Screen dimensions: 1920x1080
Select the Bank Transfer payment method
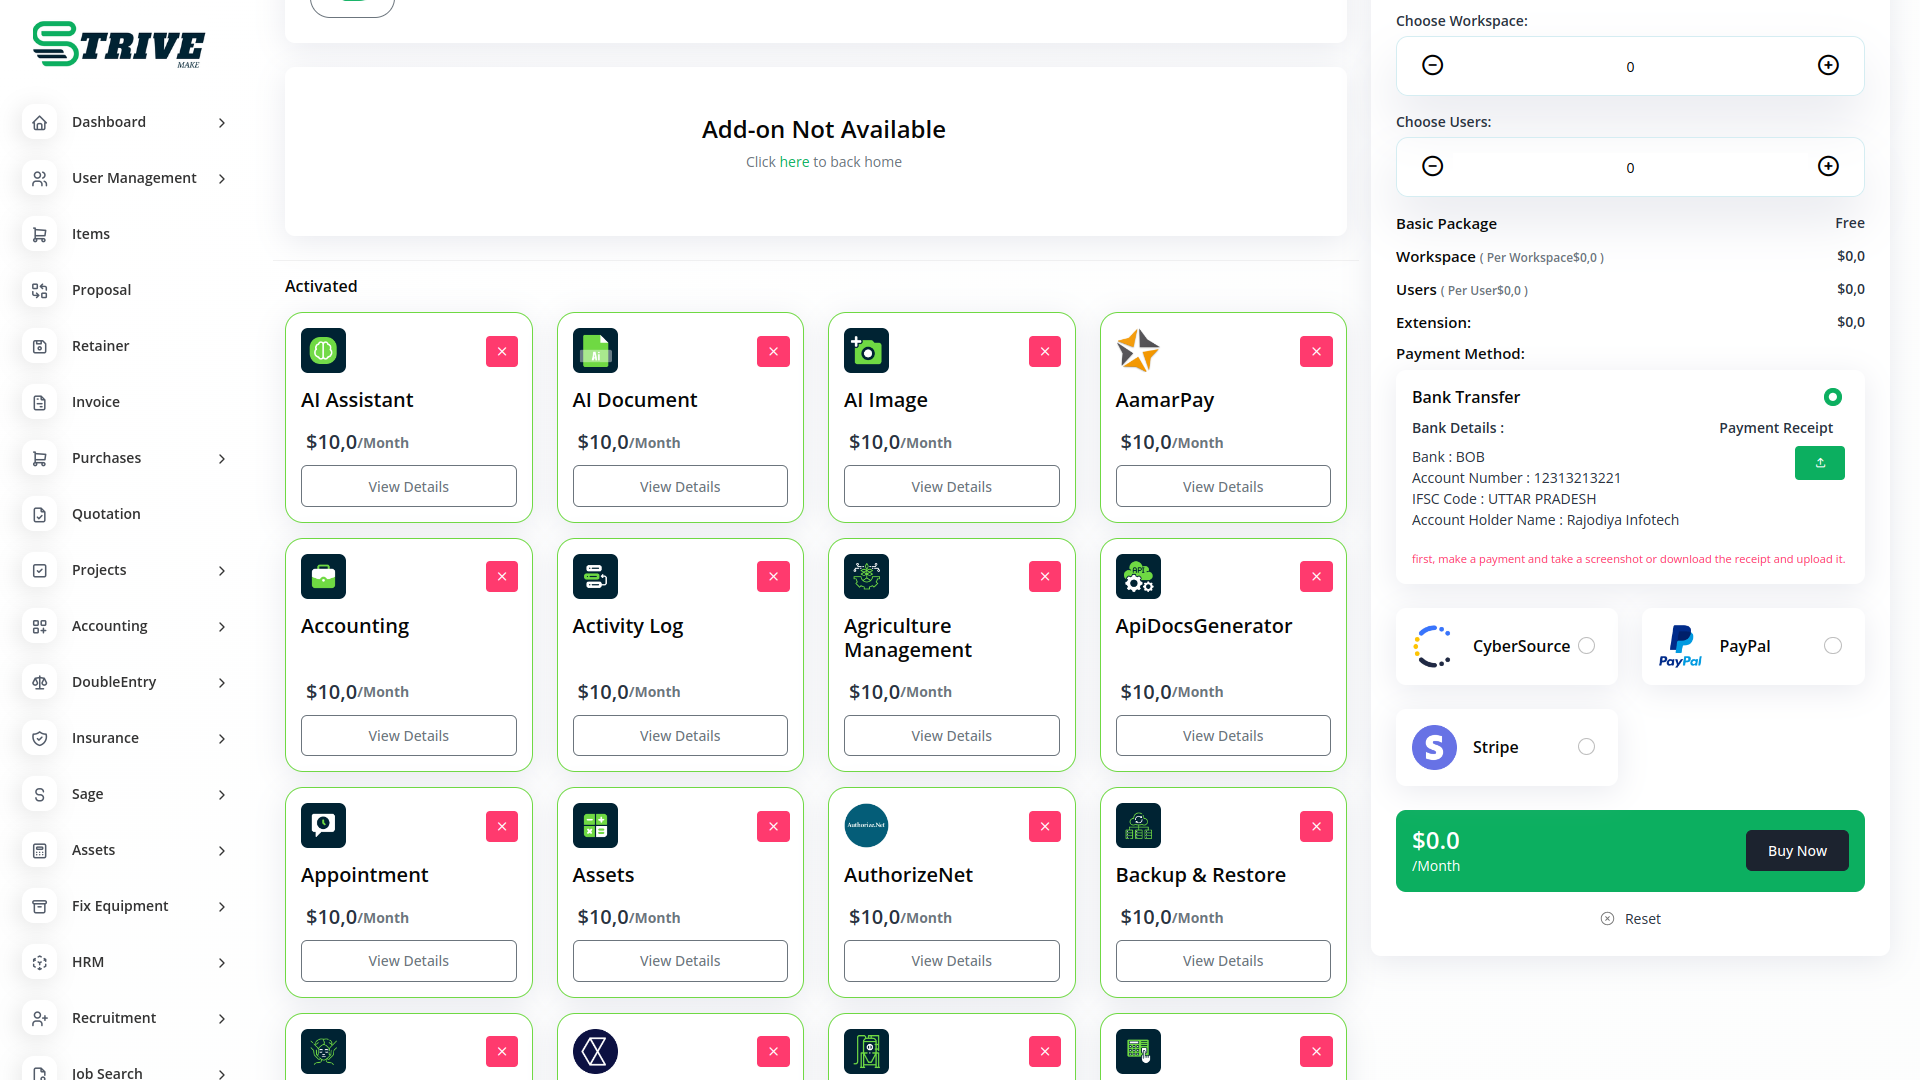1832,398
